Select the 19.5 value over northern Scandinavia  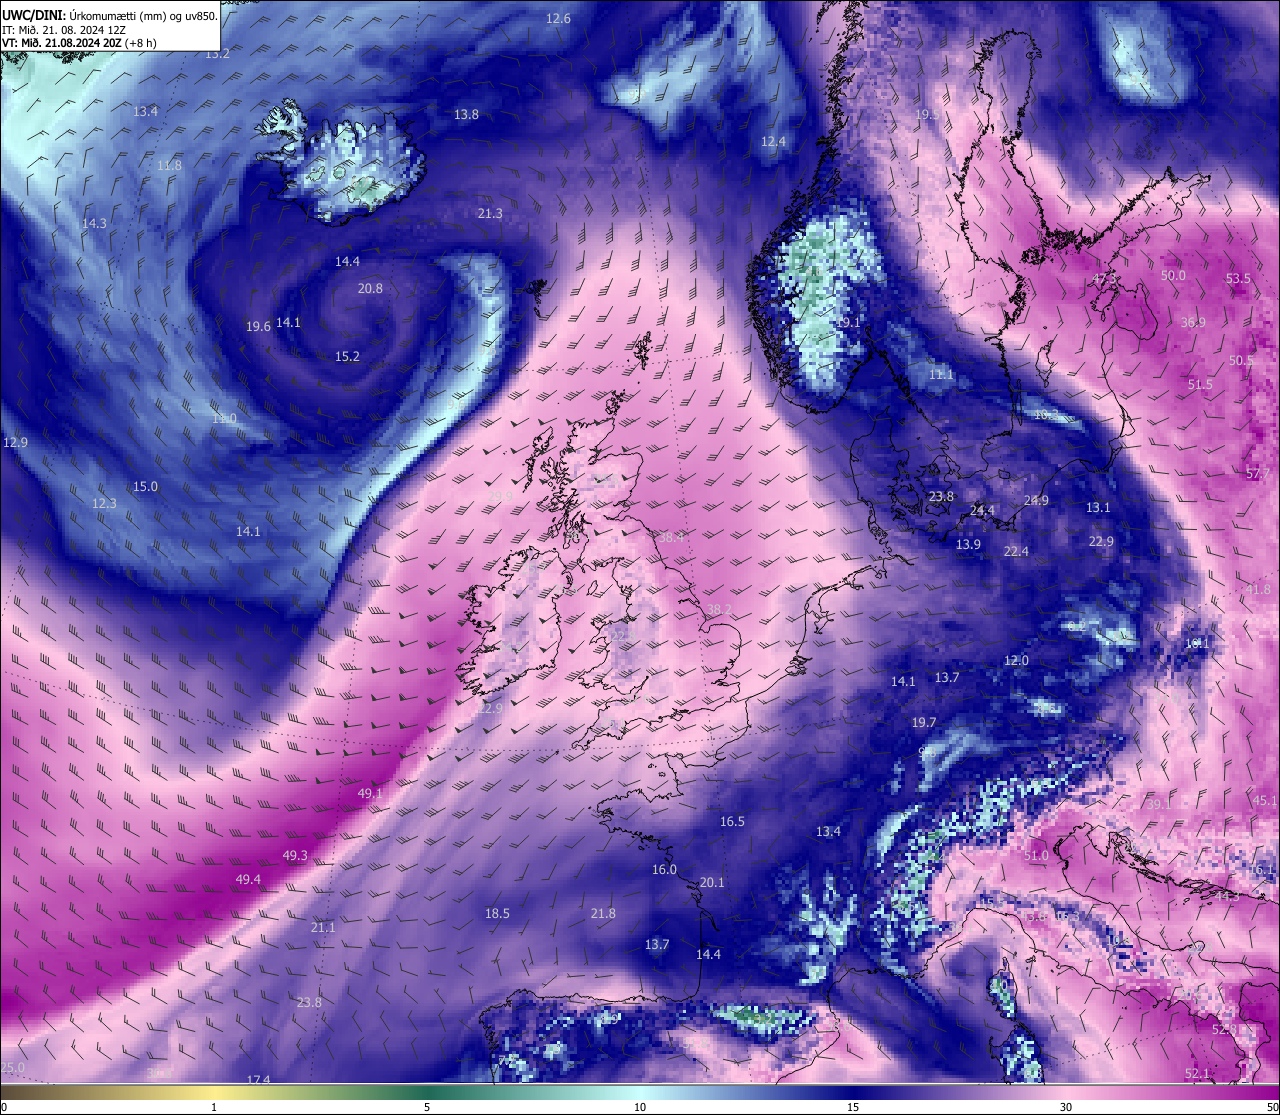pyautogui.click(x=927, y=115)
